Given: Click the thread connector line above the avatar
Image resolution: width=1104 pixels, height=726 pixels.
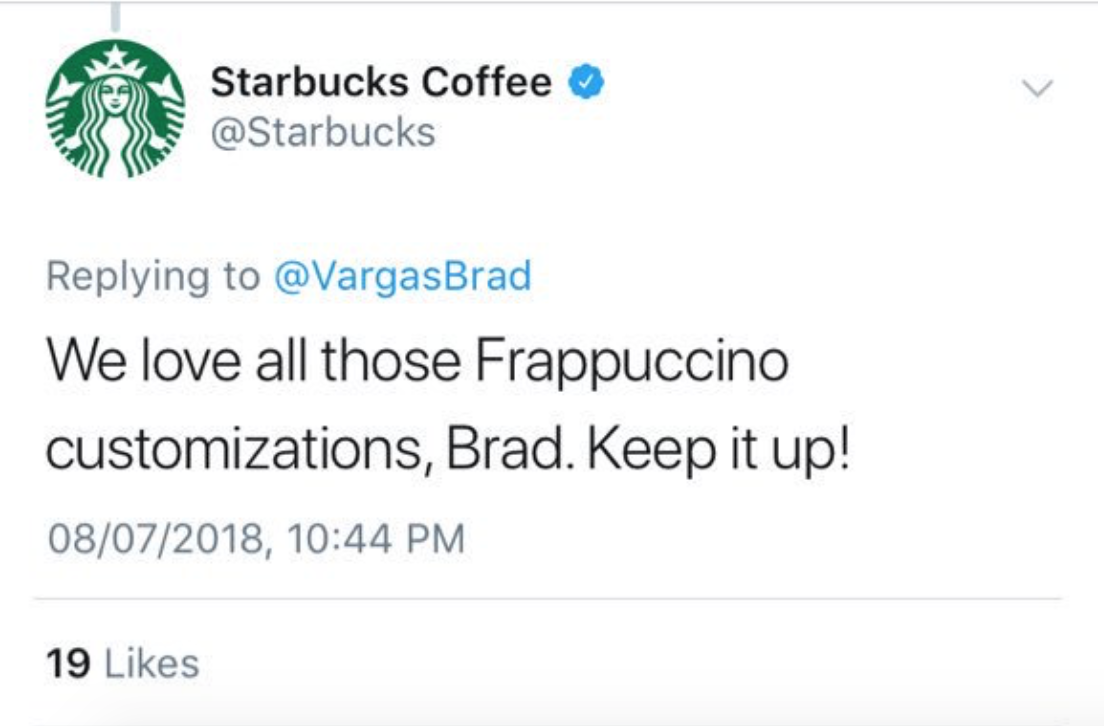Looking at the screenshot, I should [115, 16].
